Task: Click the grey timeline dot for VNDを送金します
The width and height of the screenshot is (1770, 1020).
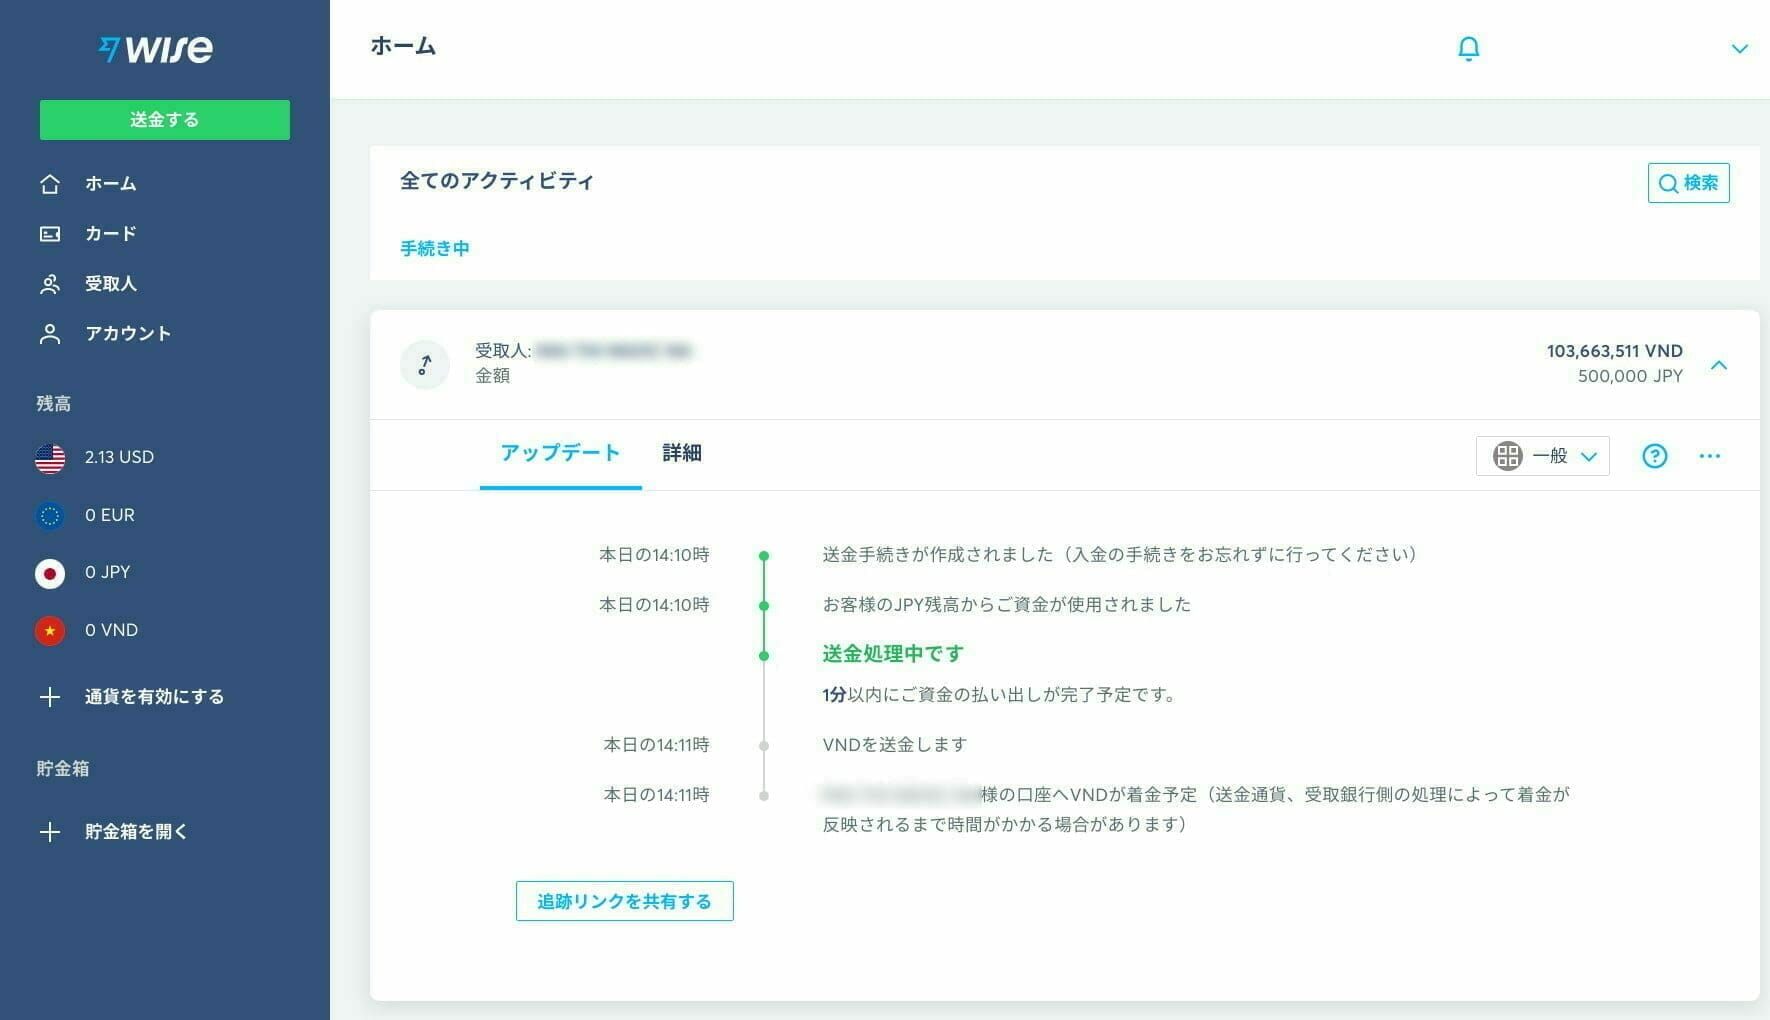Action: pos(764,746)
